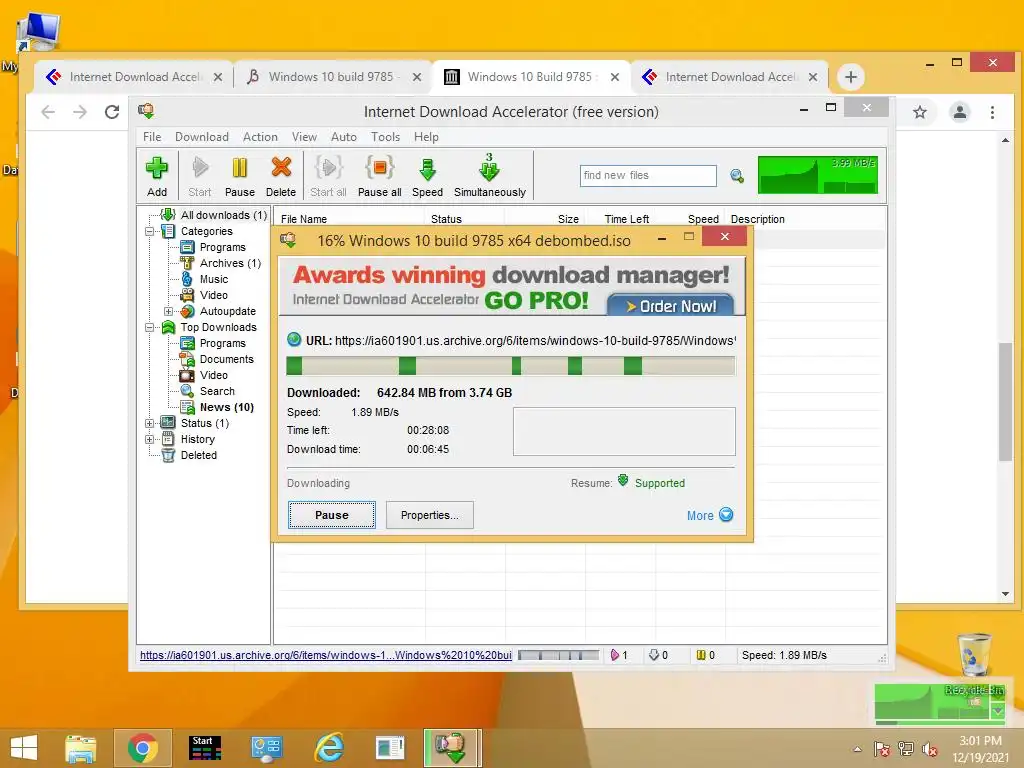The height and width of the screenshot is (768, 1024).
Task: Select News (10) in tree
Action: [x=227, y=408]
